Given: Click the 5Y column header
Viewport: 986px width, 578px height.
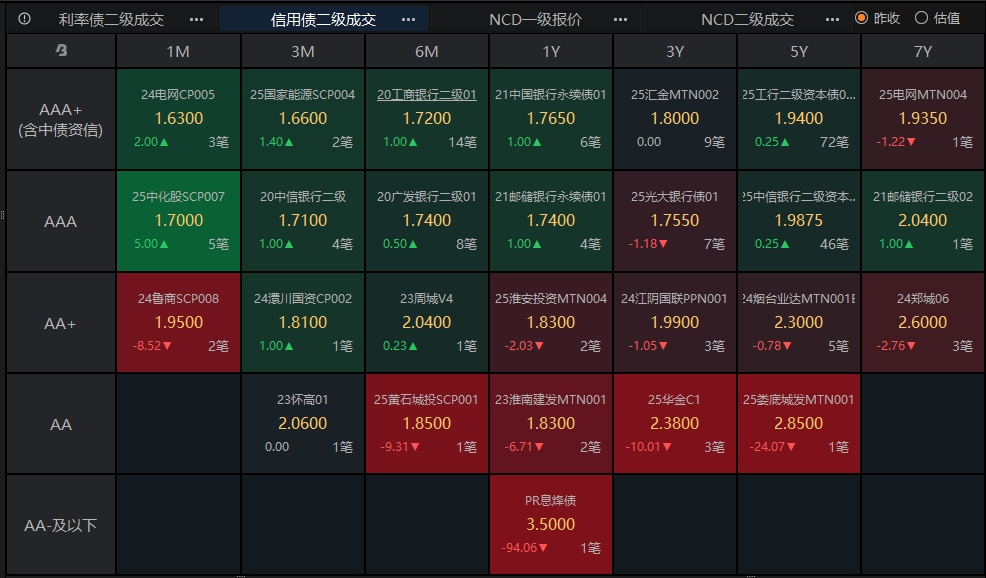Looking at the screenshot, I should coord(799,51).
